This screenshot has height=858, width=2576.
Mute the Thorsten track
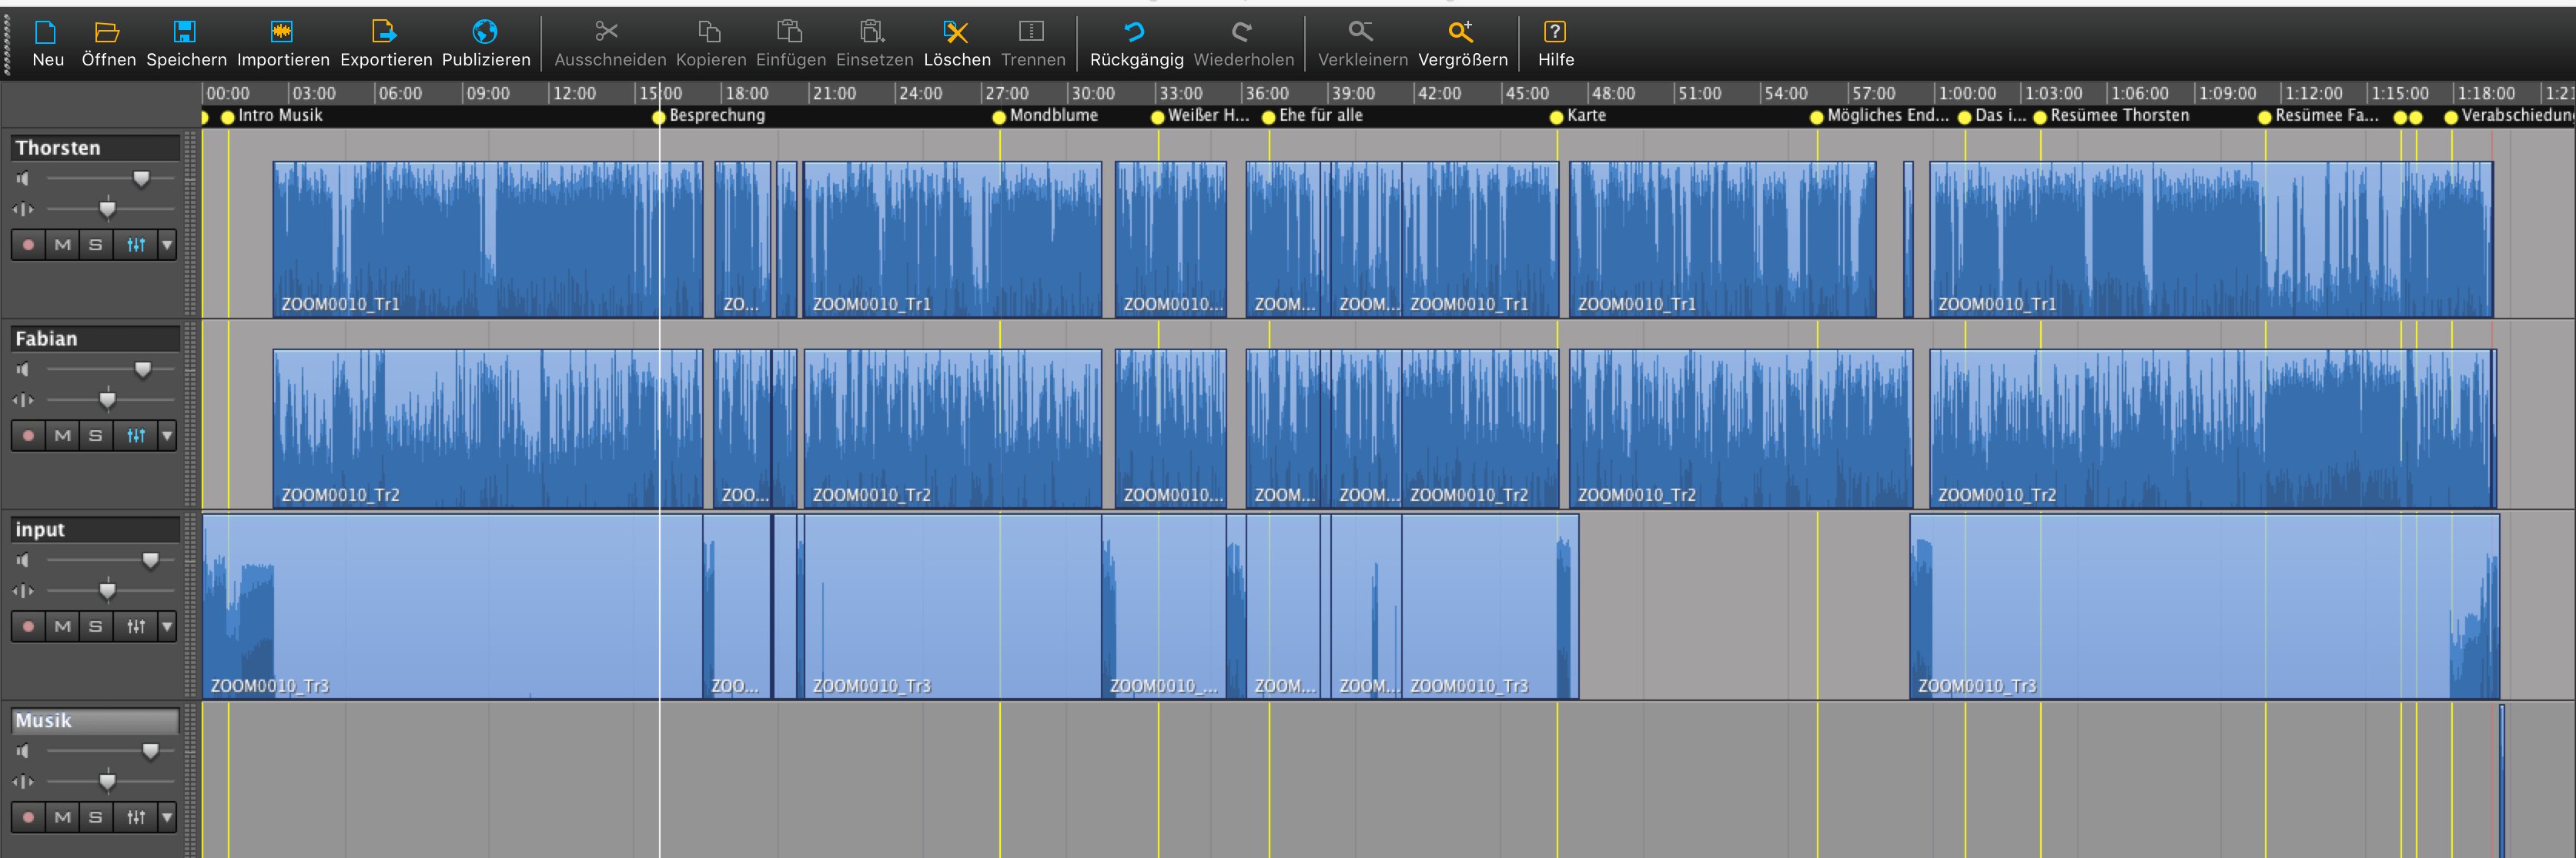pos(62,245)
